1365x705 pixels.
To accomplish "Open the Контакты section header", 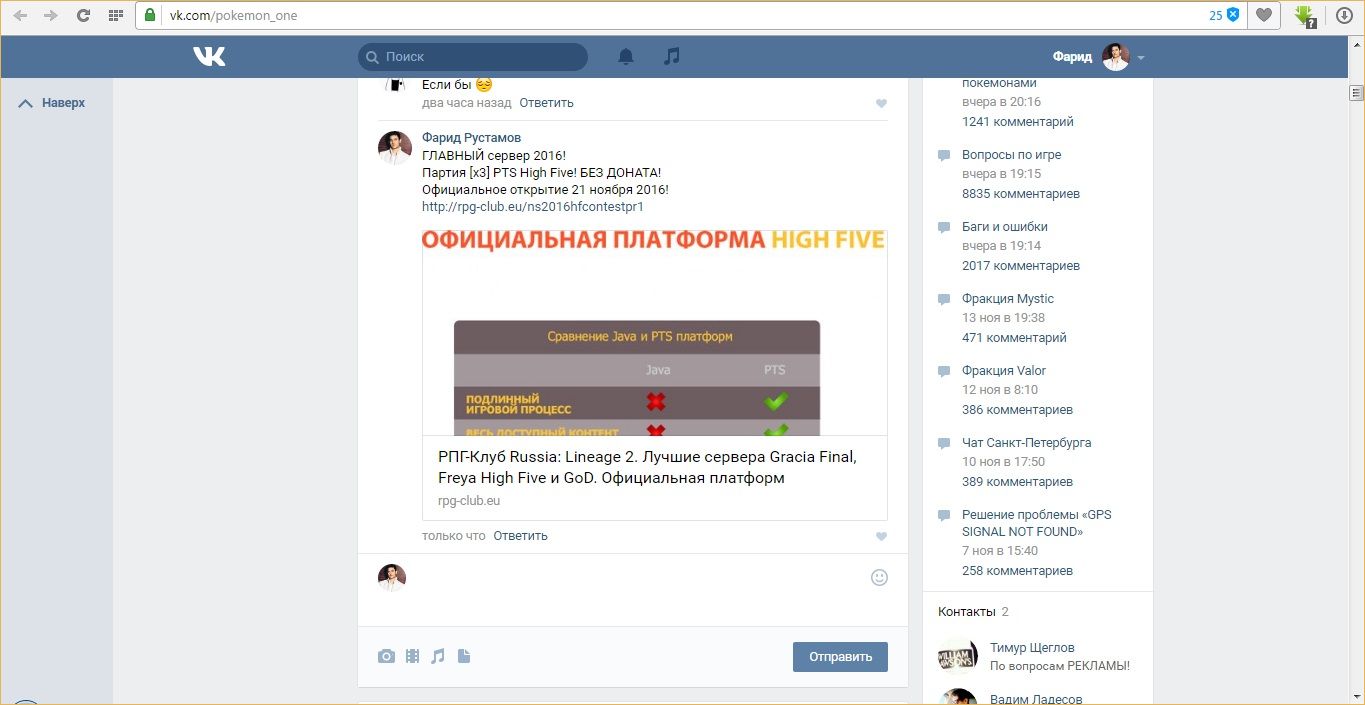I will (x=966, y=612).
